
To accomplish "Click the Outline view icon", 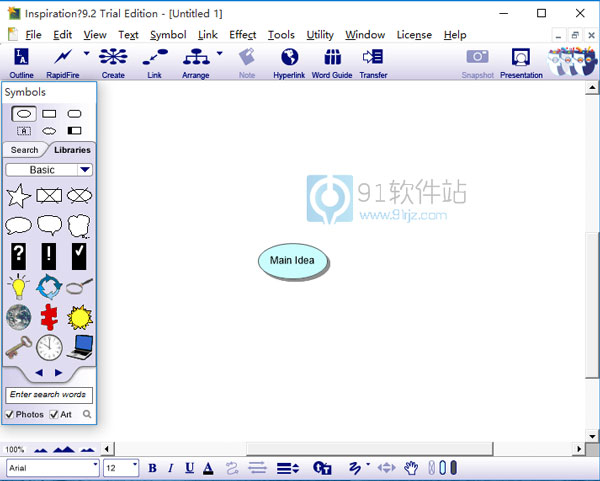I will (21, 58).
